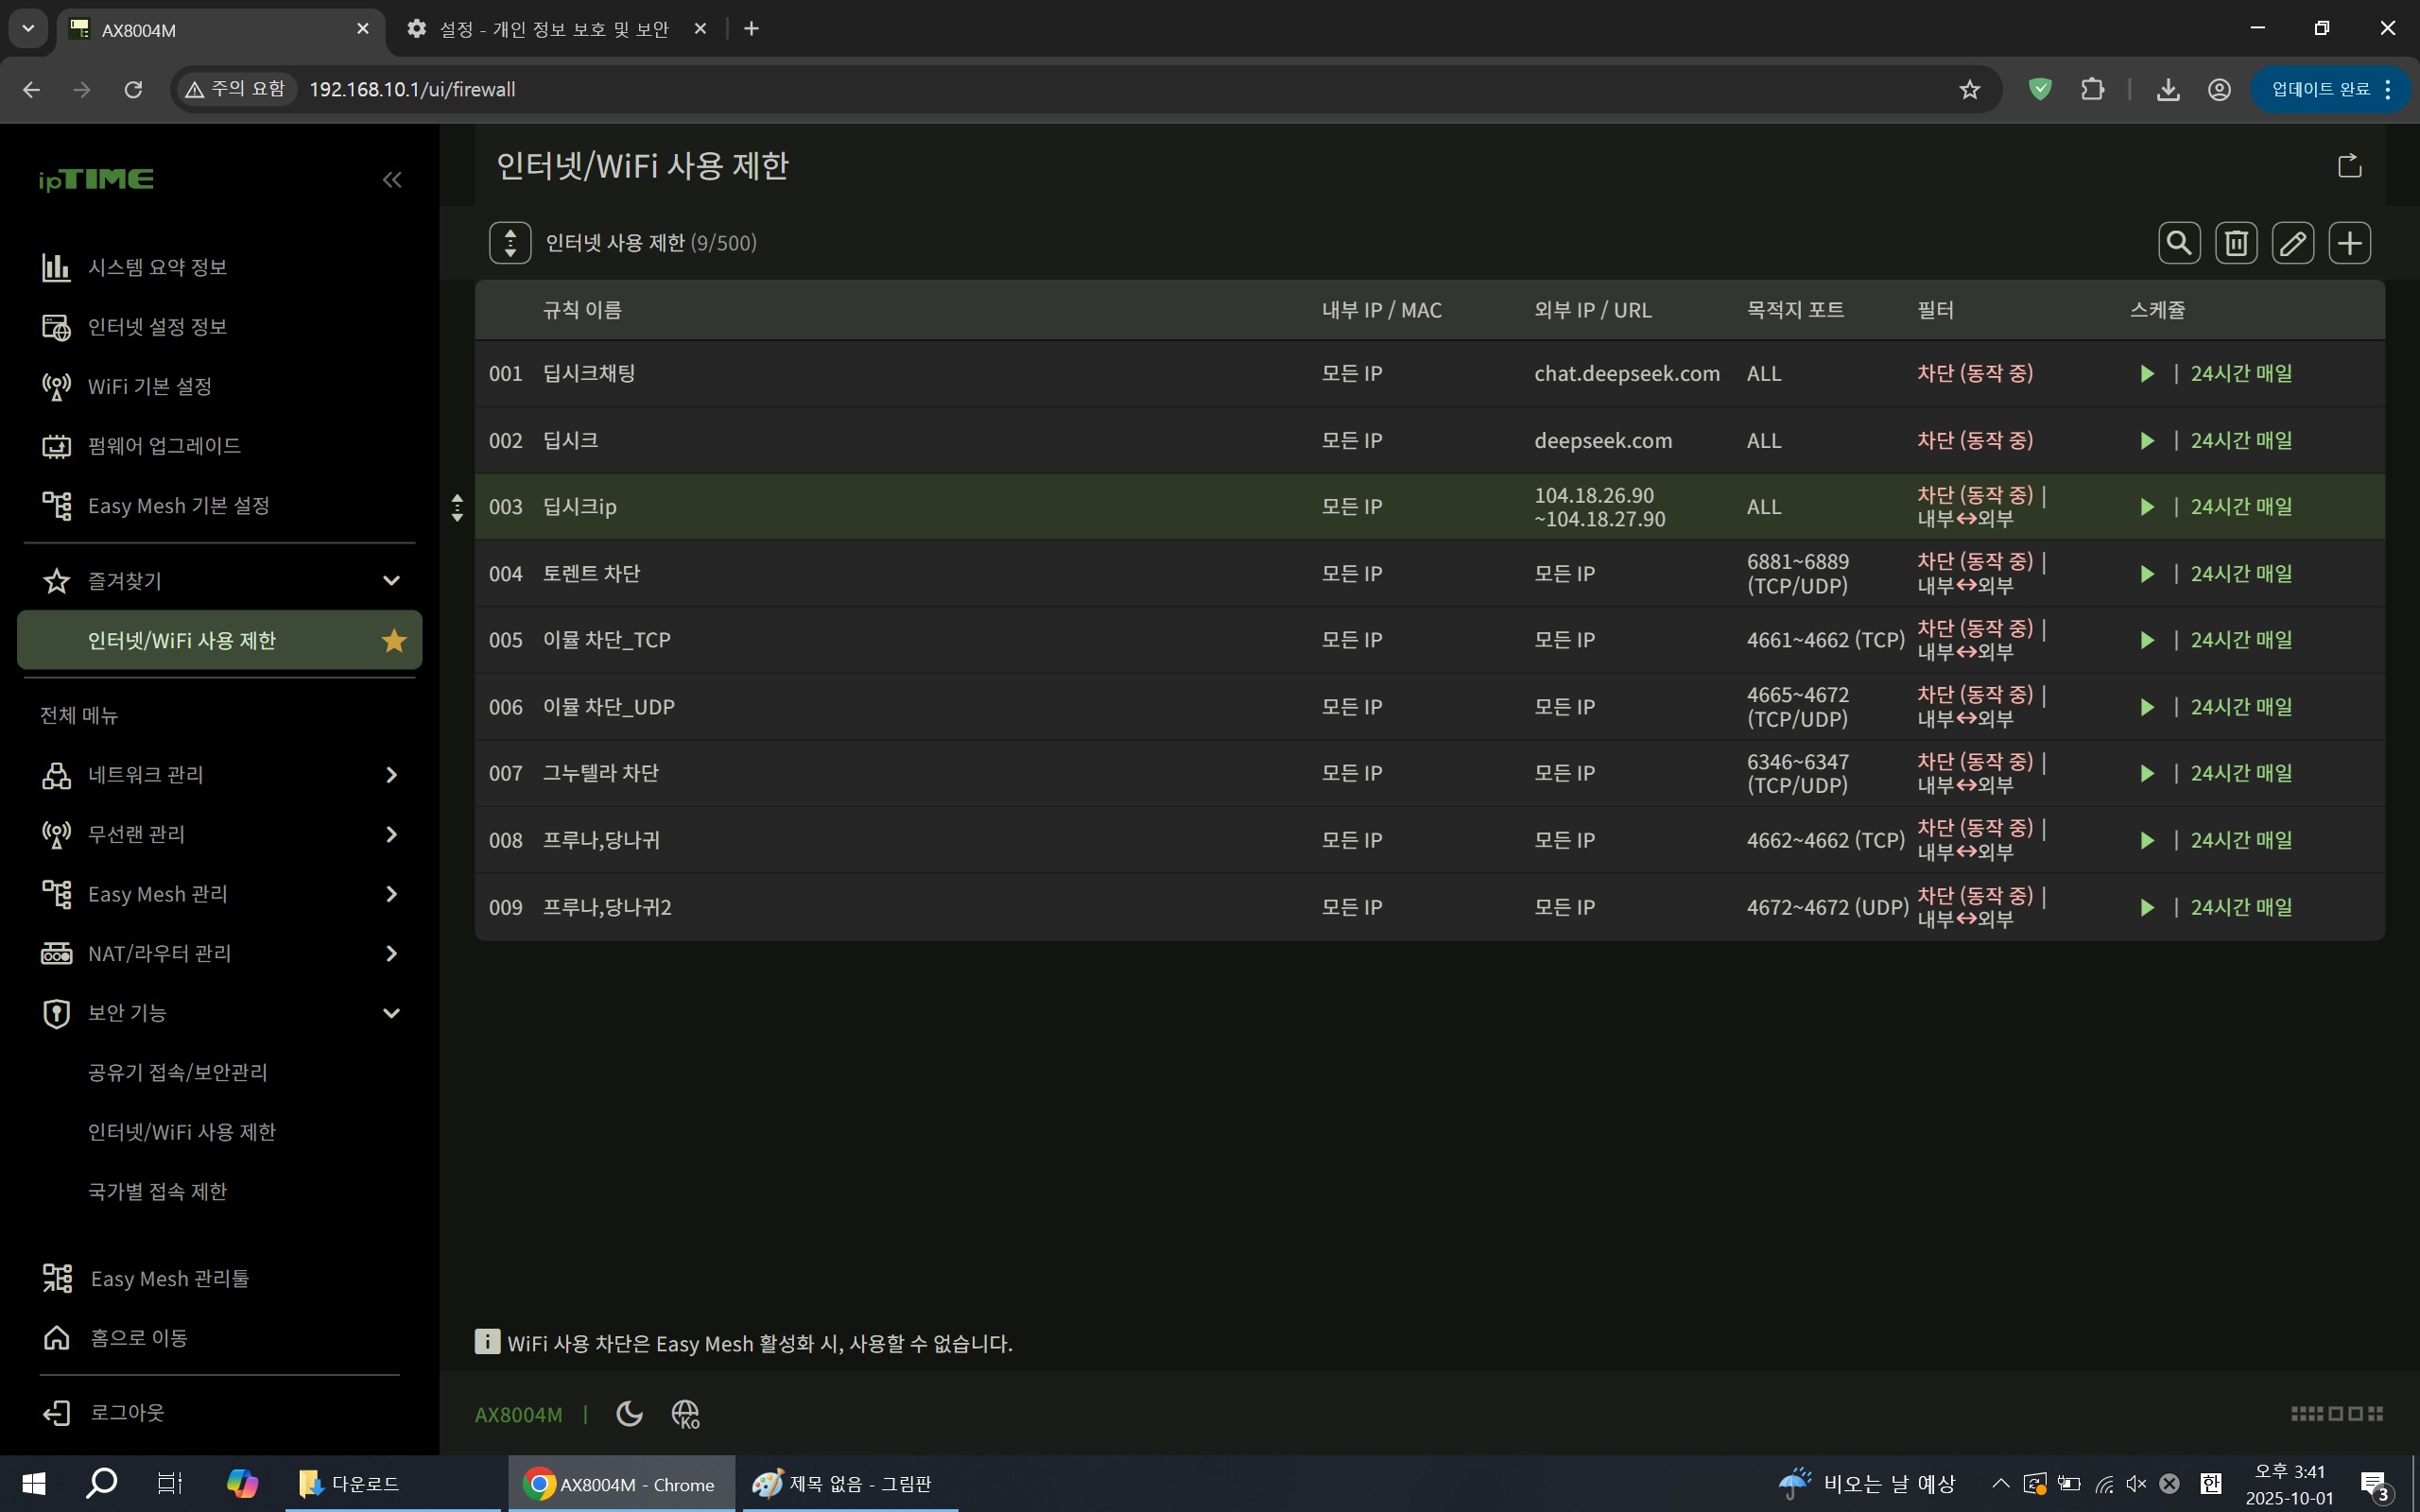Click the search rules magnifier icon
2420x1512 pixels.
pyautogui.click(x=2179, y=243)
